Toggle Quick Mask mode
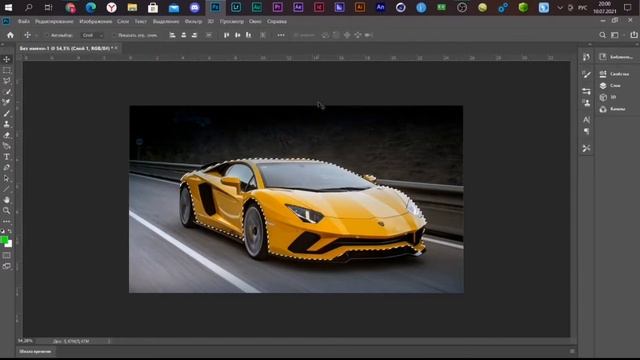 tap(7, 256)
